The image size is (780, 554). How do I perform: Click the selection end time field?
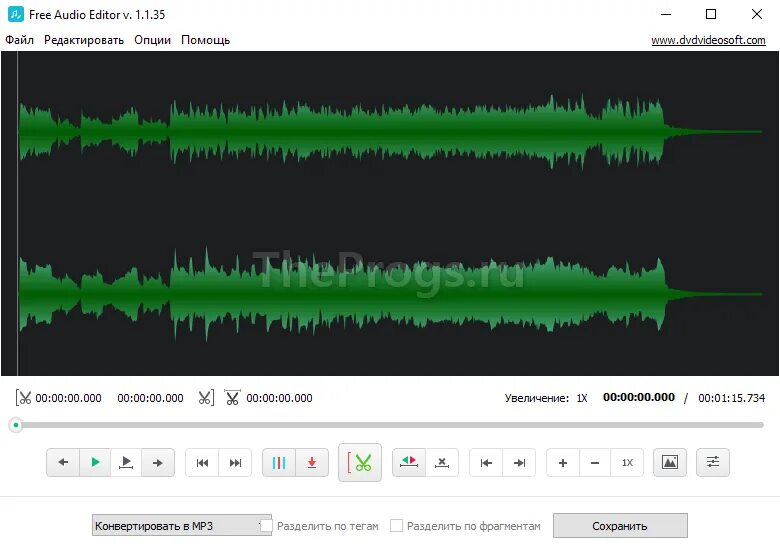150,398
